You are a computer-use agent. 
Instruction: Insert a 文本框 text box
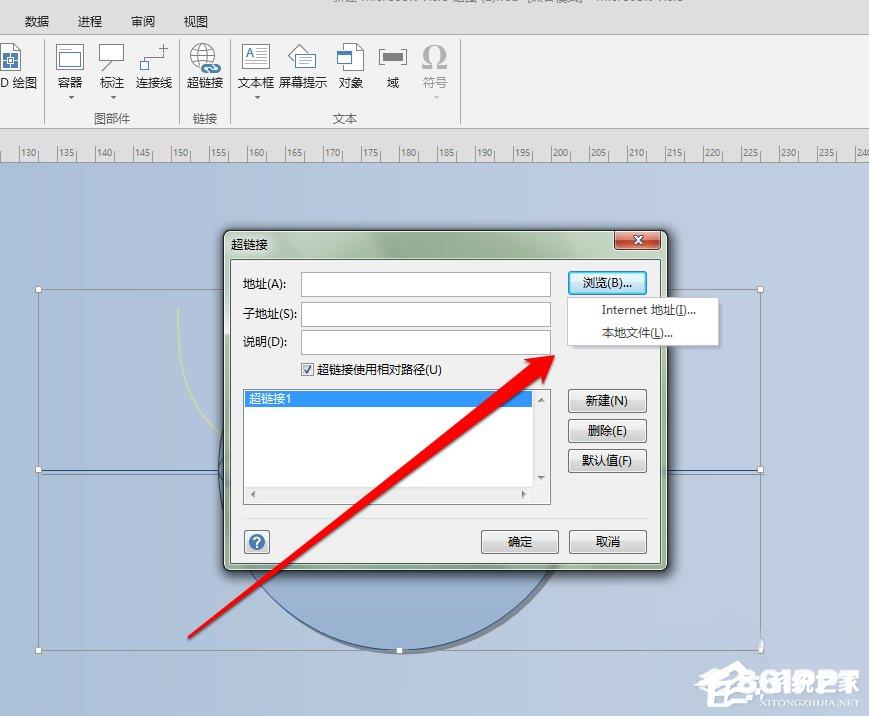coord(255,66)
